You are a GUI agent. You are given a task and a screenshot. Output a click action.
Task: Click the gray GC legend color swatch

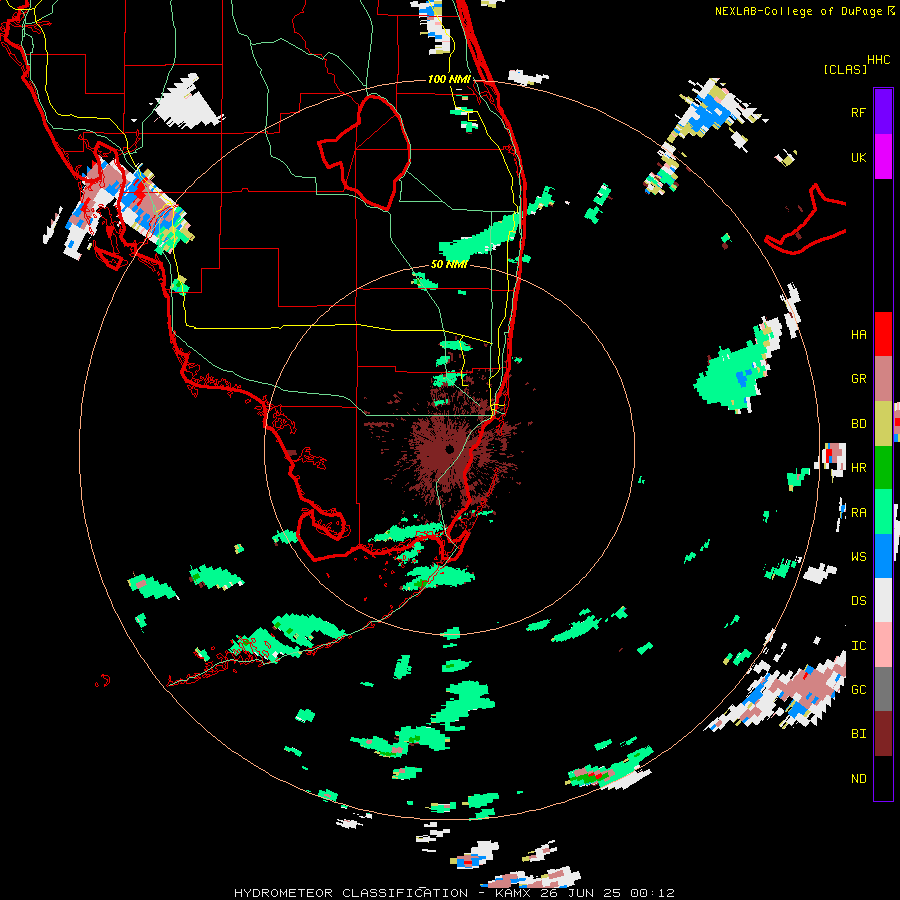tap(883, 689)
